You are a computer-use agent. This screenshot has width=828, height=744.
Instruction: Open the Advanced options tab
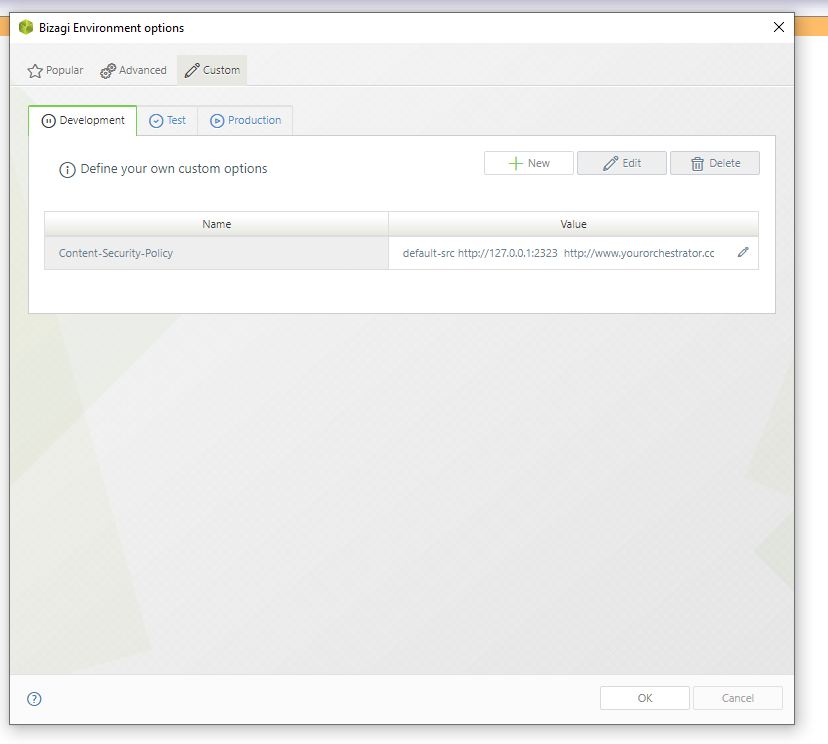[x=133, y=70]
